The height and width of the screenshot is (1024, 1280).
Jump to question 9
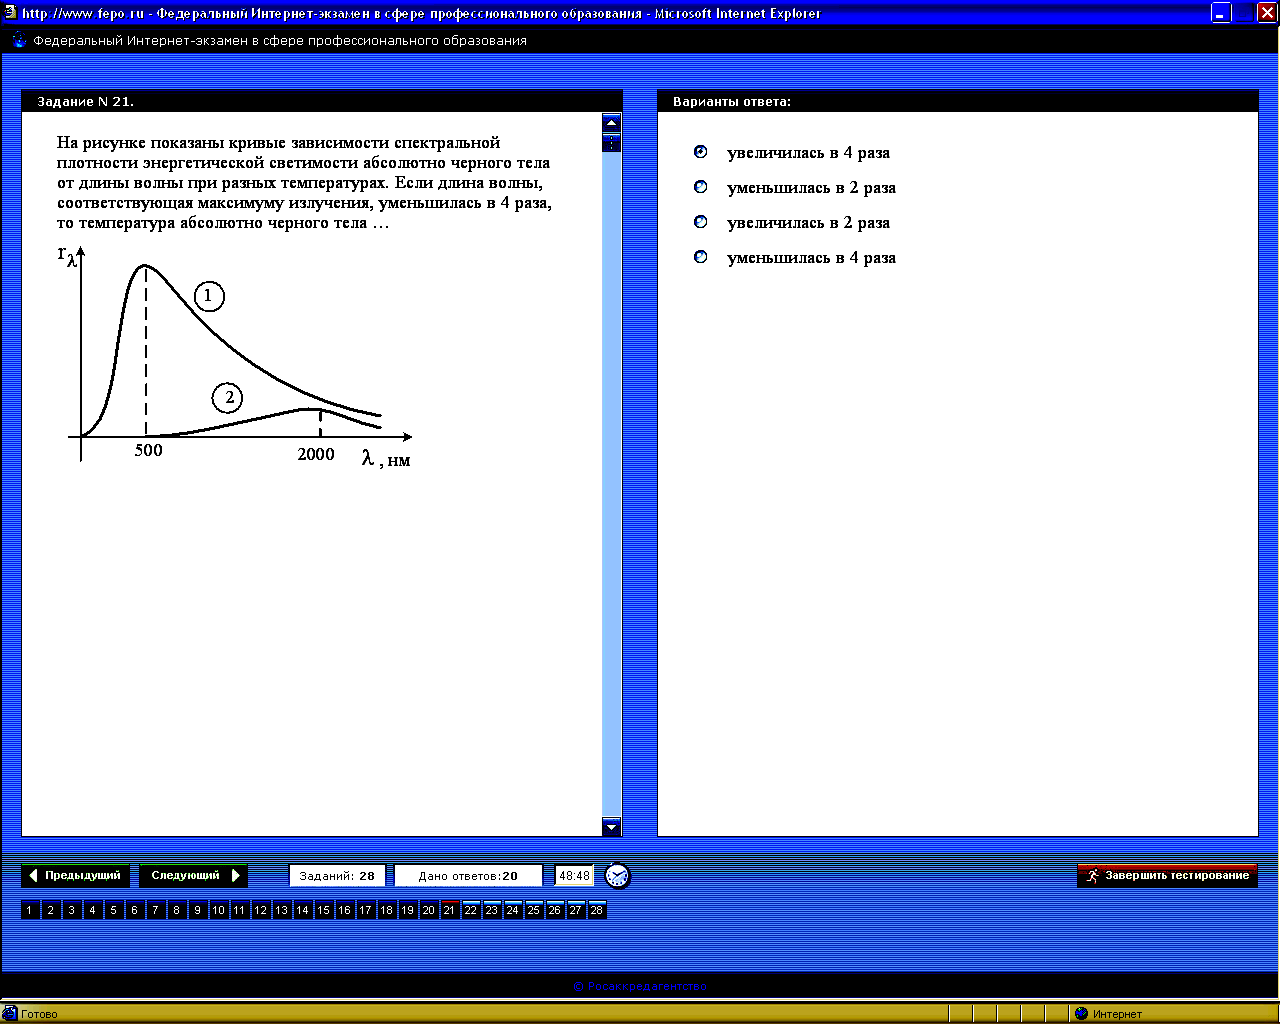[198, 910]
